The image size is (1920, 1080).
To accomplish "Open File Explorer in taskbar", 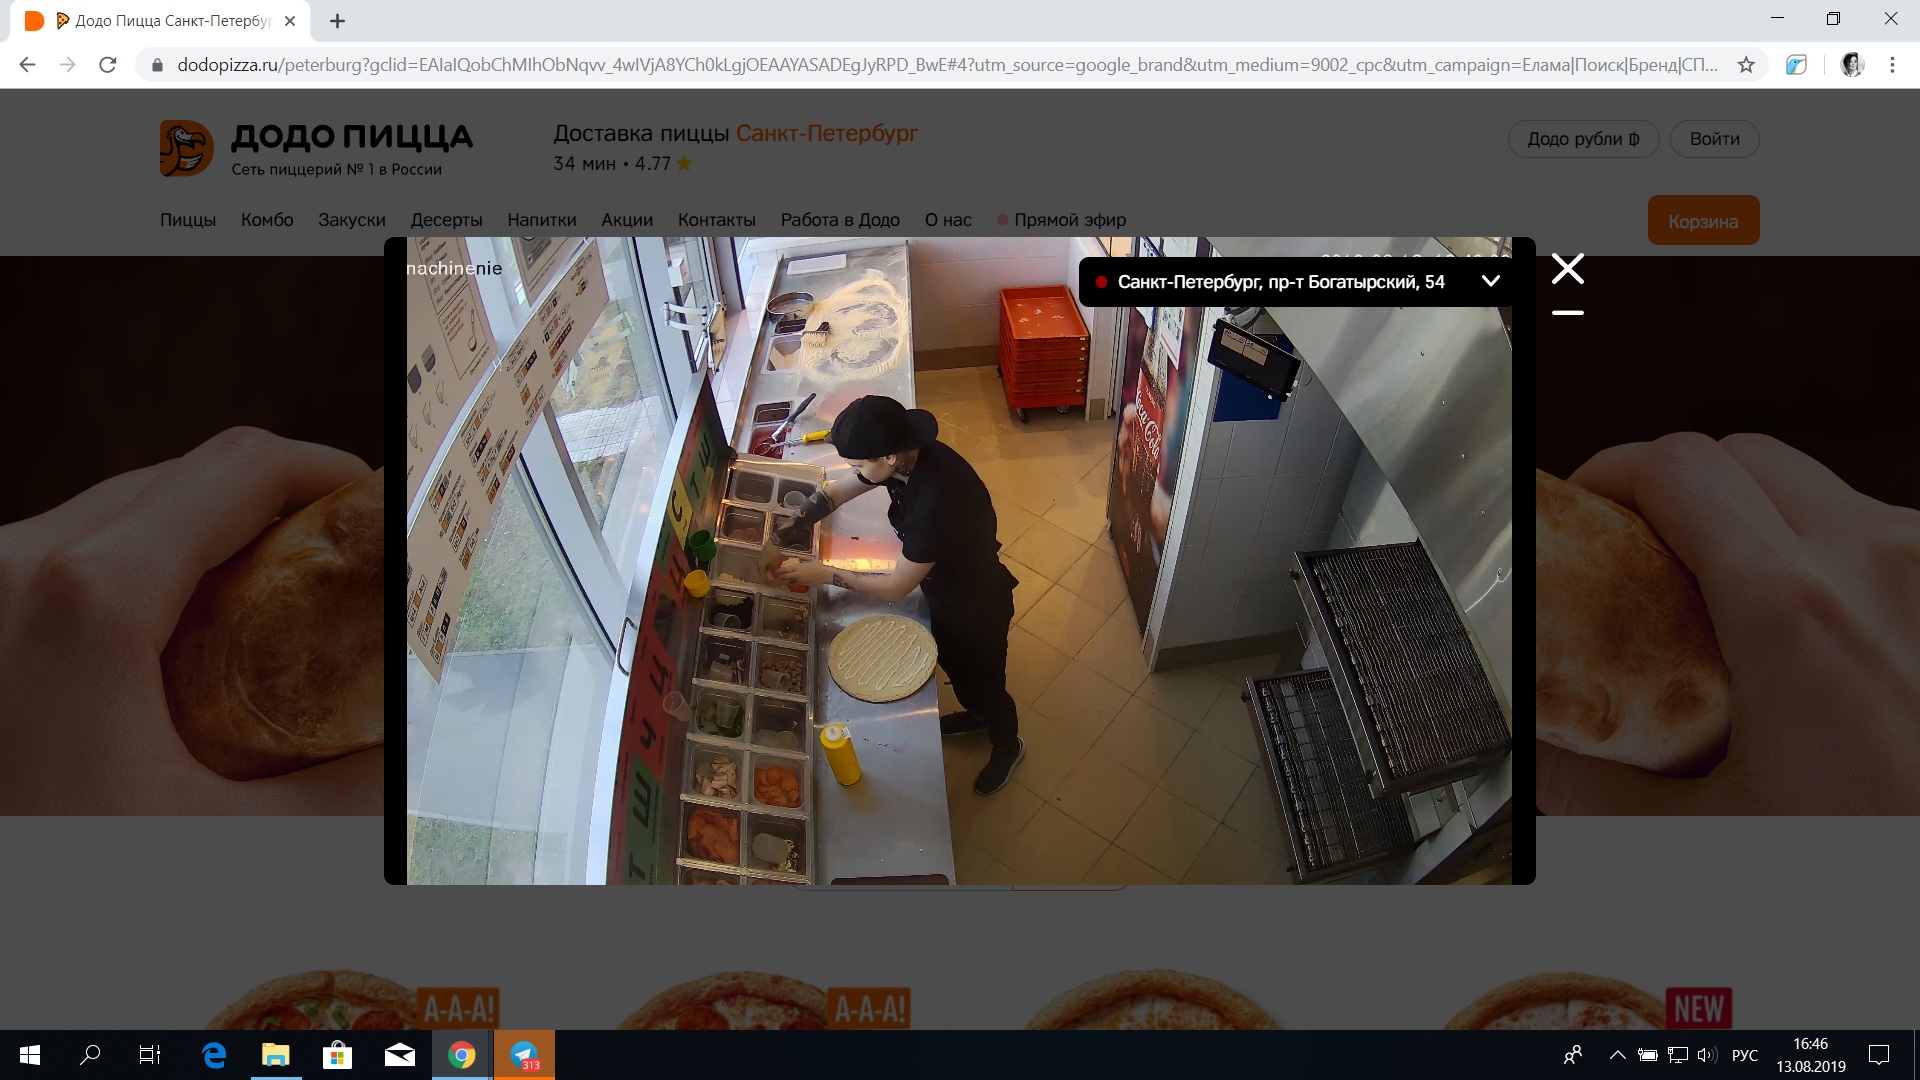I will (x=276, y=1055).
